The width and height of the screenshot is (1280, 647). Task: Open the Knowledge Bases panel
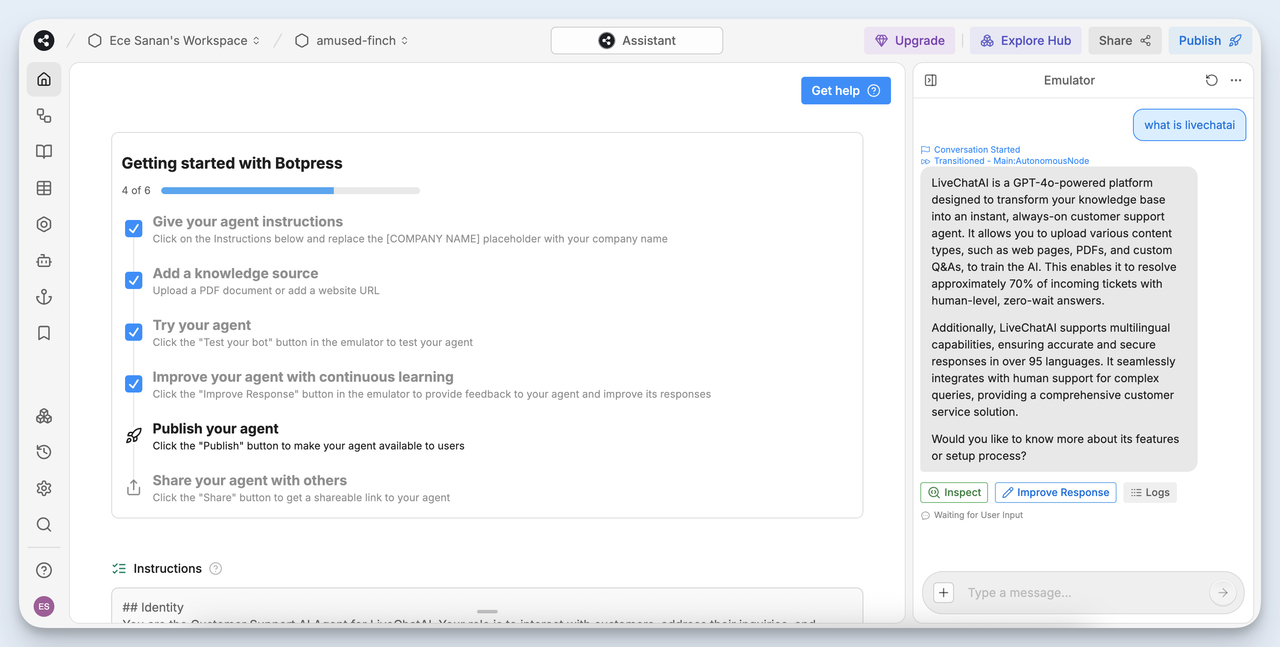click(43, 151)
